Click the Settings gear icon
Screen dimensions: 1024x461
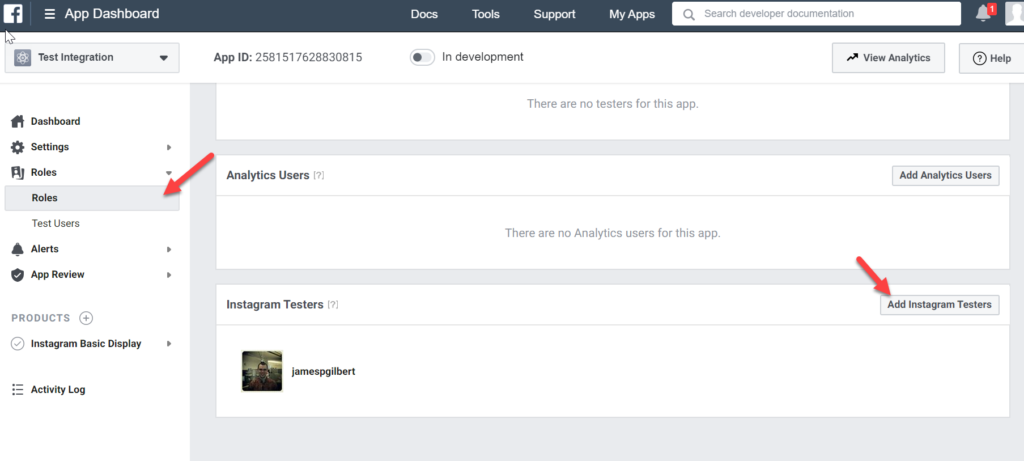(x=17, y=147)
